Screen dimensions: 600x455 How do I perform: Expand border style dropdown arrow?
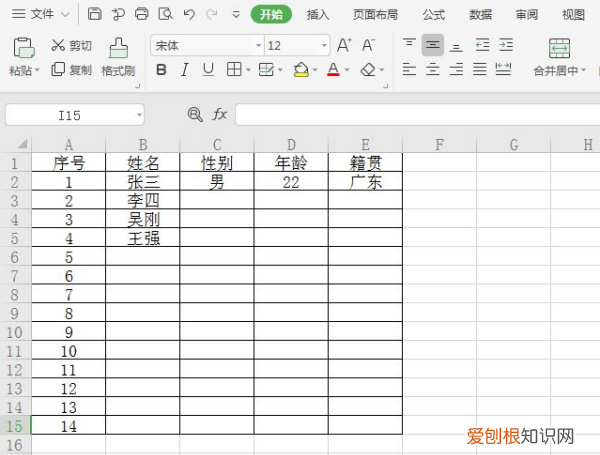pyautogui.click(x=248, y=70)
